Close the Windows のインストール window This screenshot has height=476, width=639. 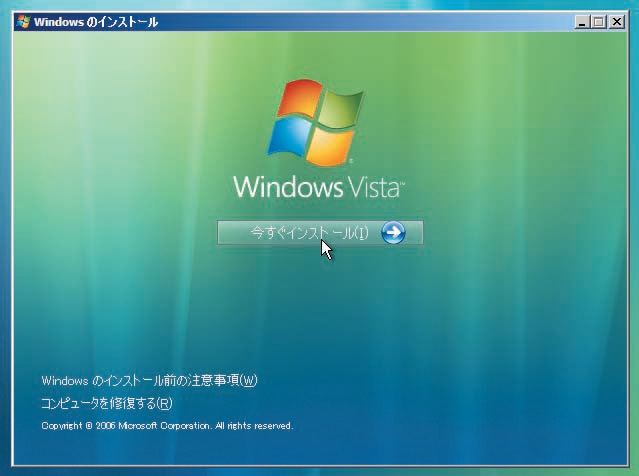[x=617, y=22]
